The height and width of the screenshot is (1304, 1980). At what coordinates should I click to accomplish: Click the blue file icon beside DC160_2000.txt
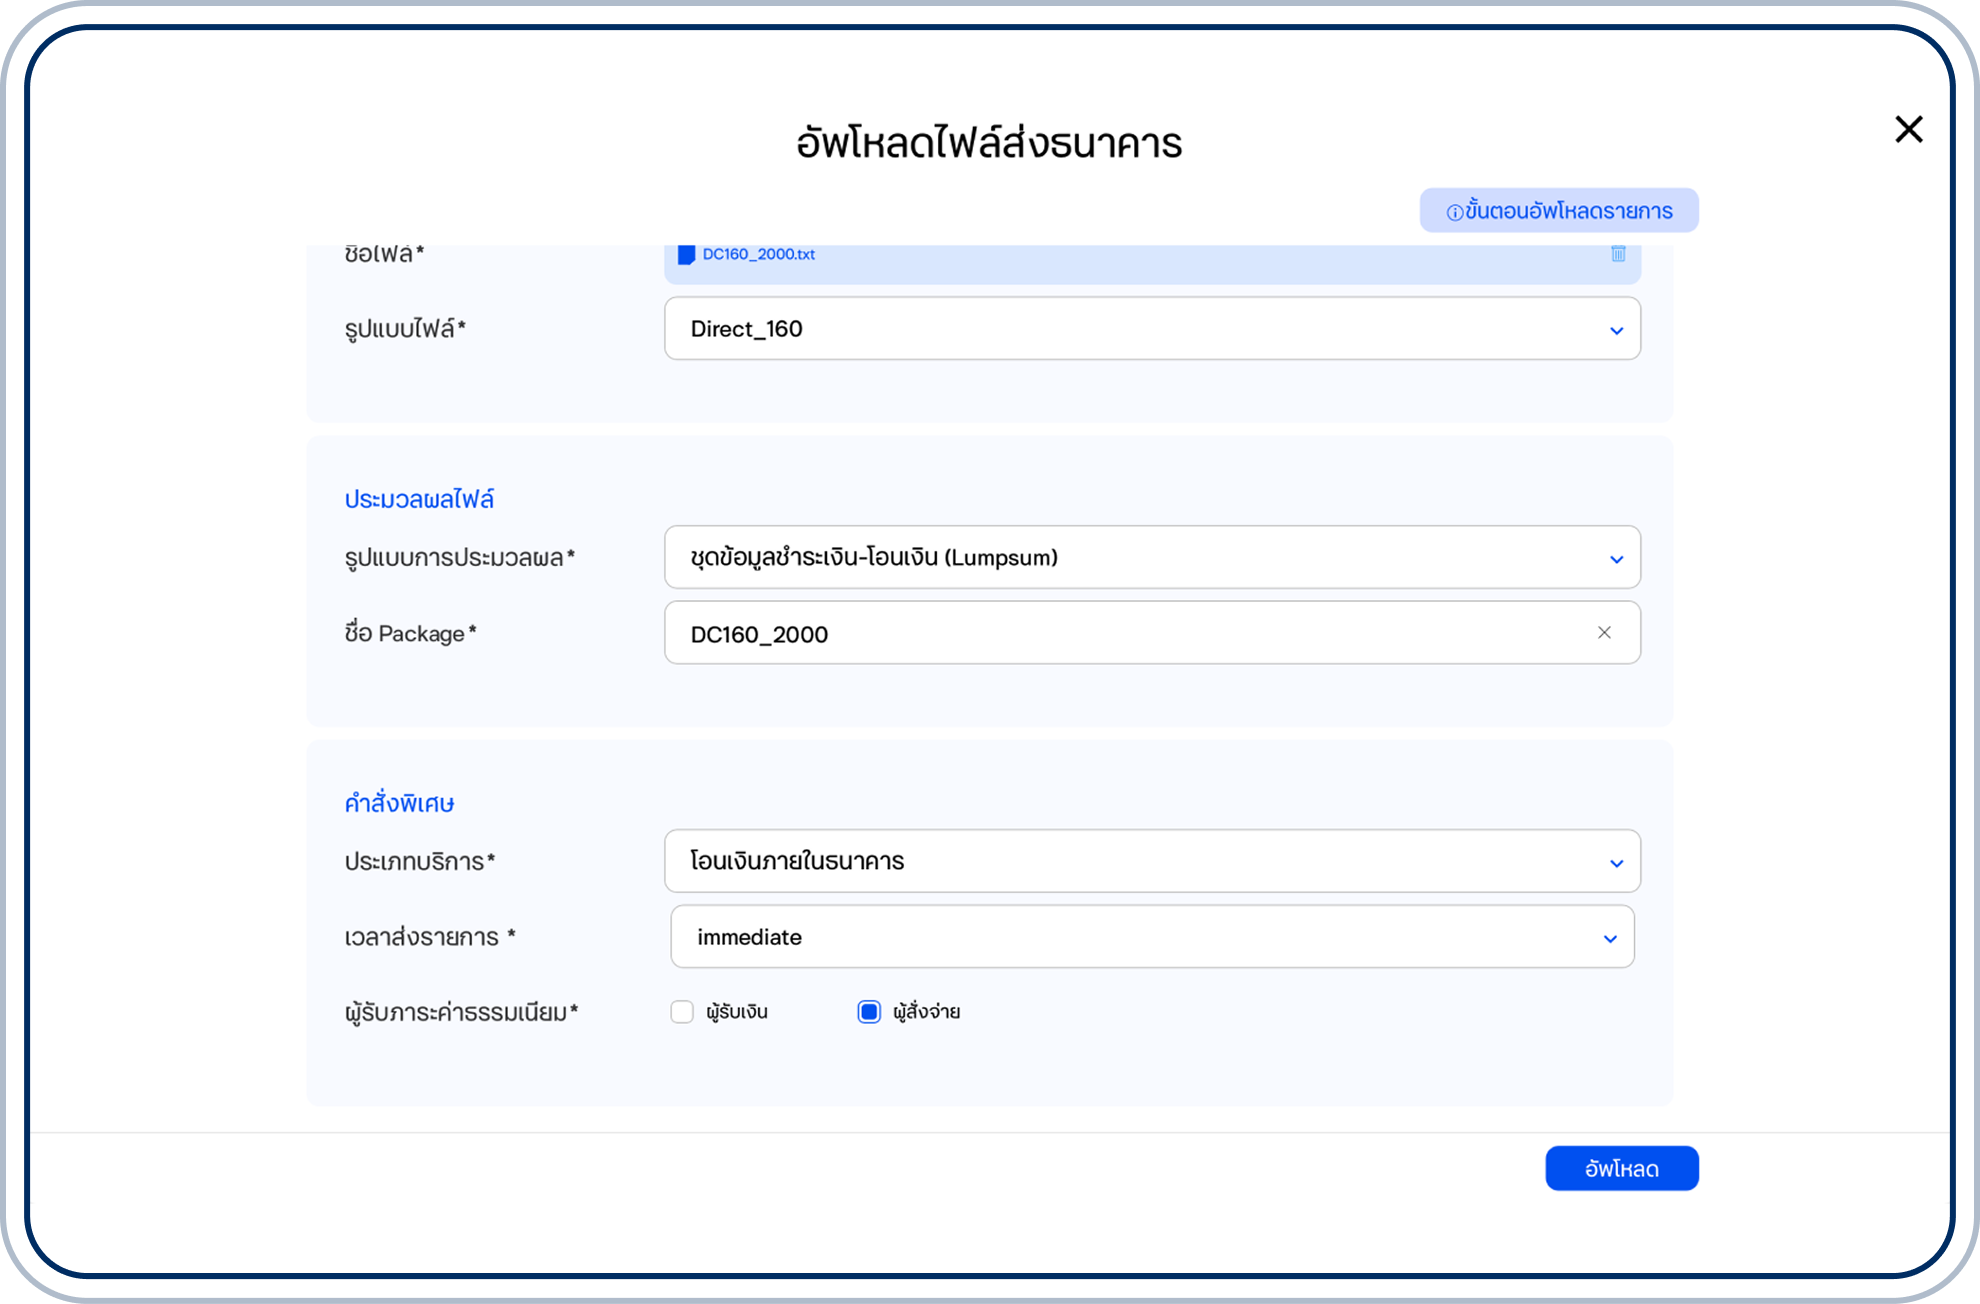pyautogui.click(x=686, y=255)
